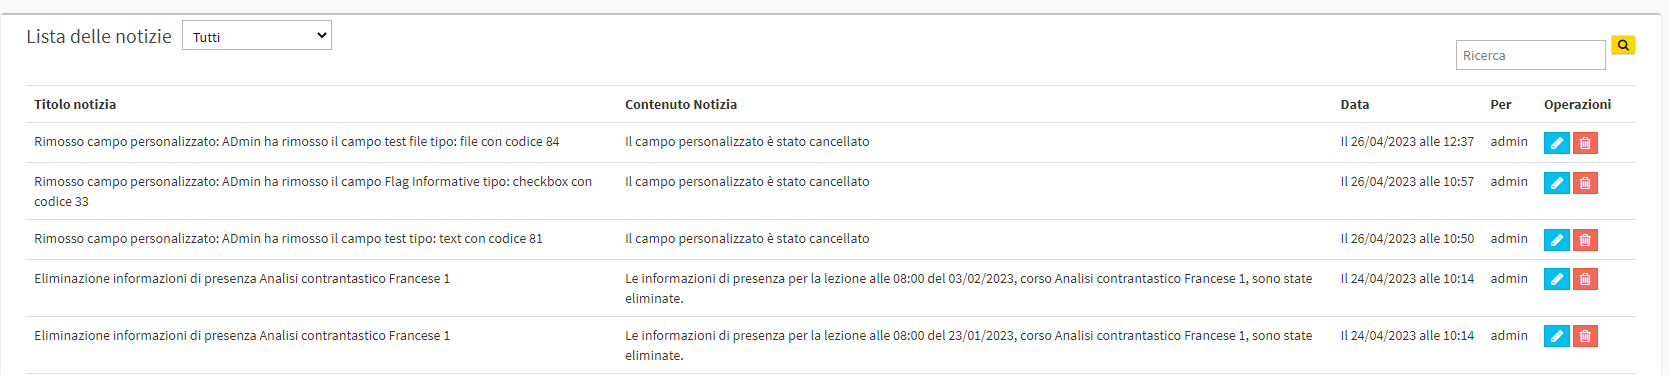Screen dimensions: 1669x375
Task: Delete the news for the 23/01/2023 lesson elimination
Action: (1585, 336)
